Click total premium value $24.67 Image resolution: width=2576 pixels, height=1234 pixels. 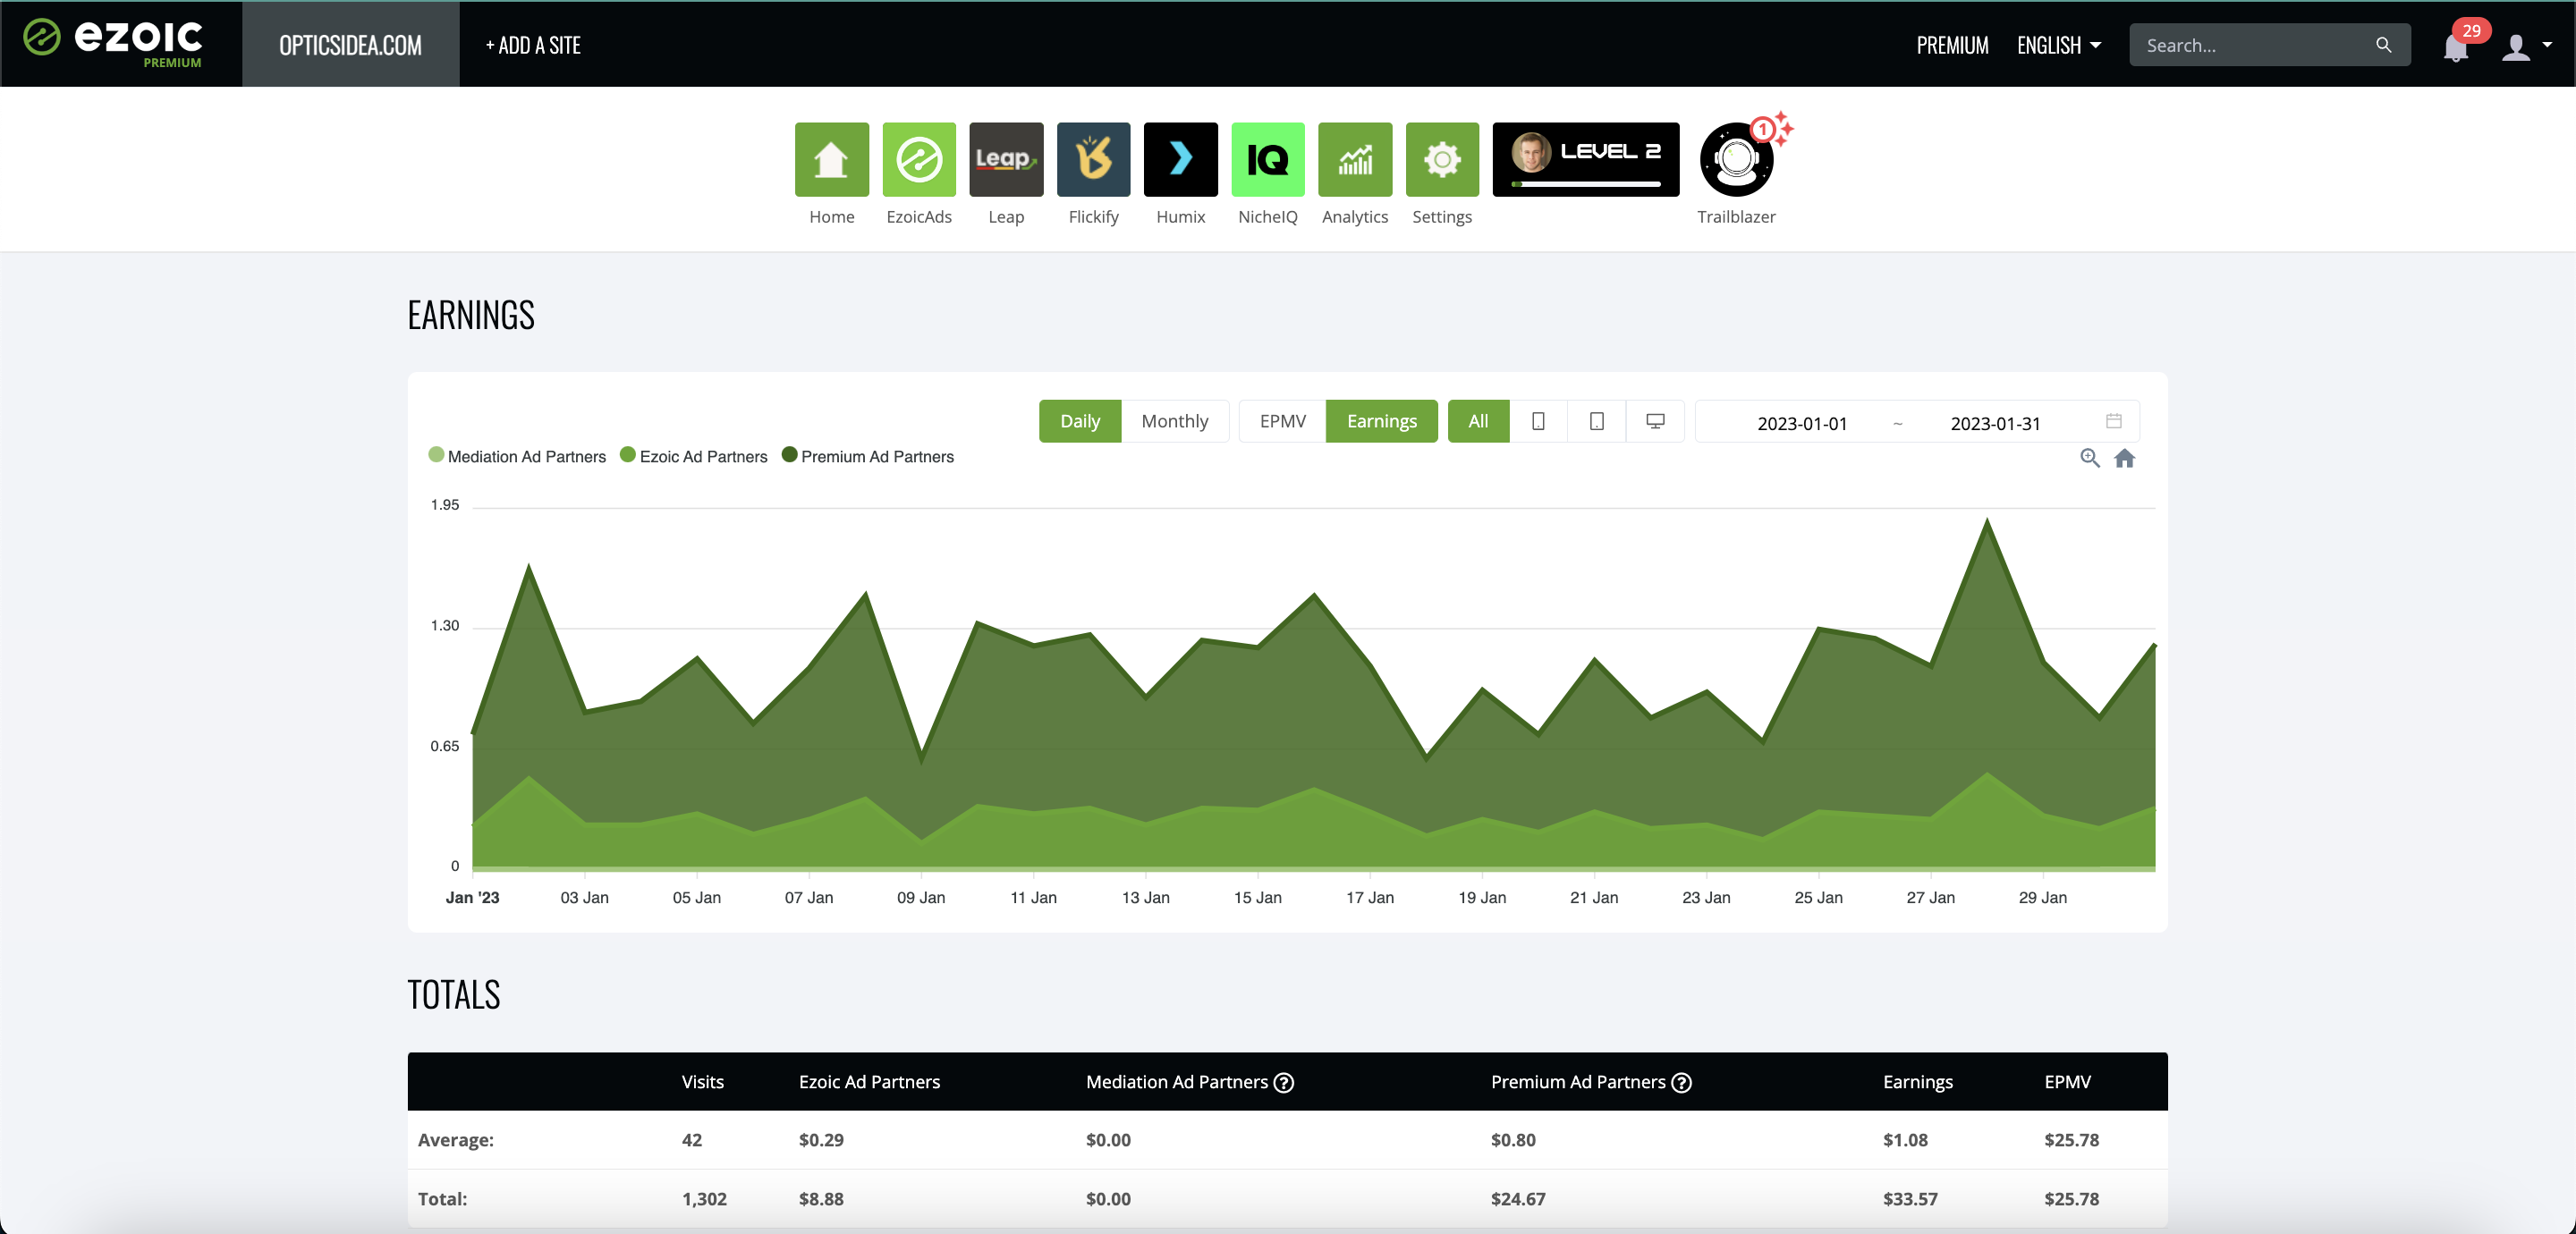(x=1518, y=1198)
